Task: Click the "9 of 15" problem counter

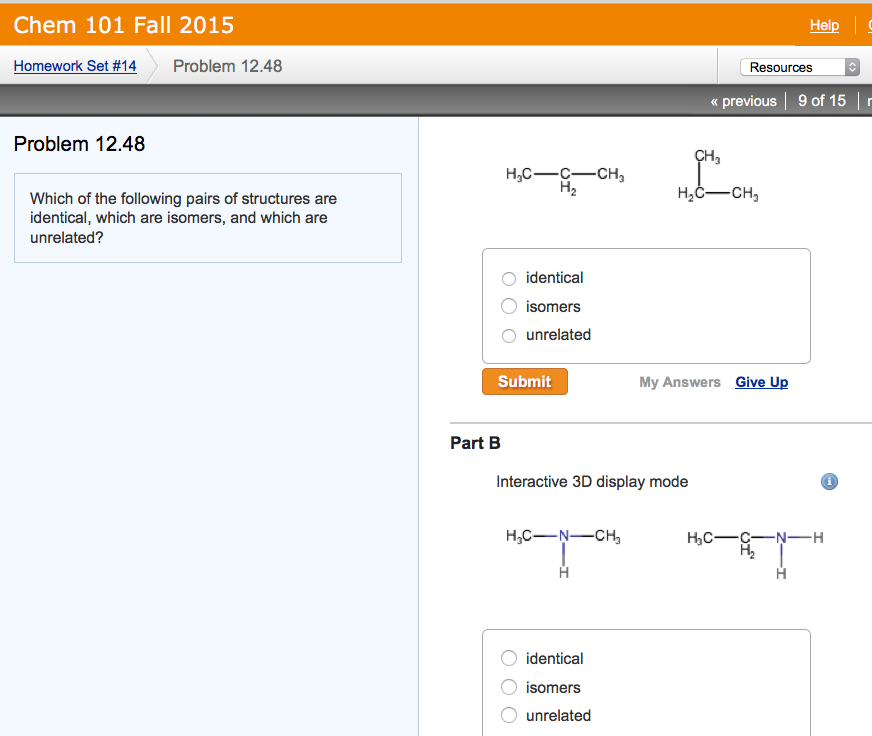Action: (821, 100)
